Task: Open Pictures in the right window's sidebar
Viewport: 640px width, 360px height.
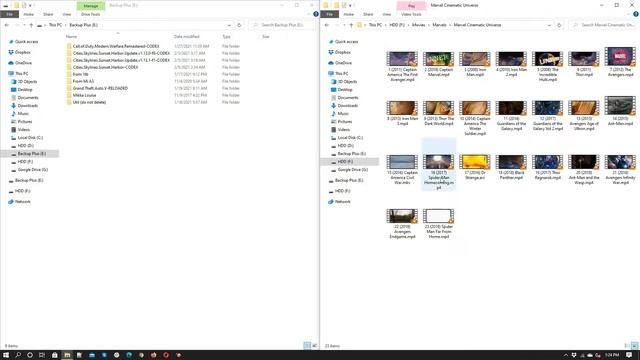Action: pos(341,122)
